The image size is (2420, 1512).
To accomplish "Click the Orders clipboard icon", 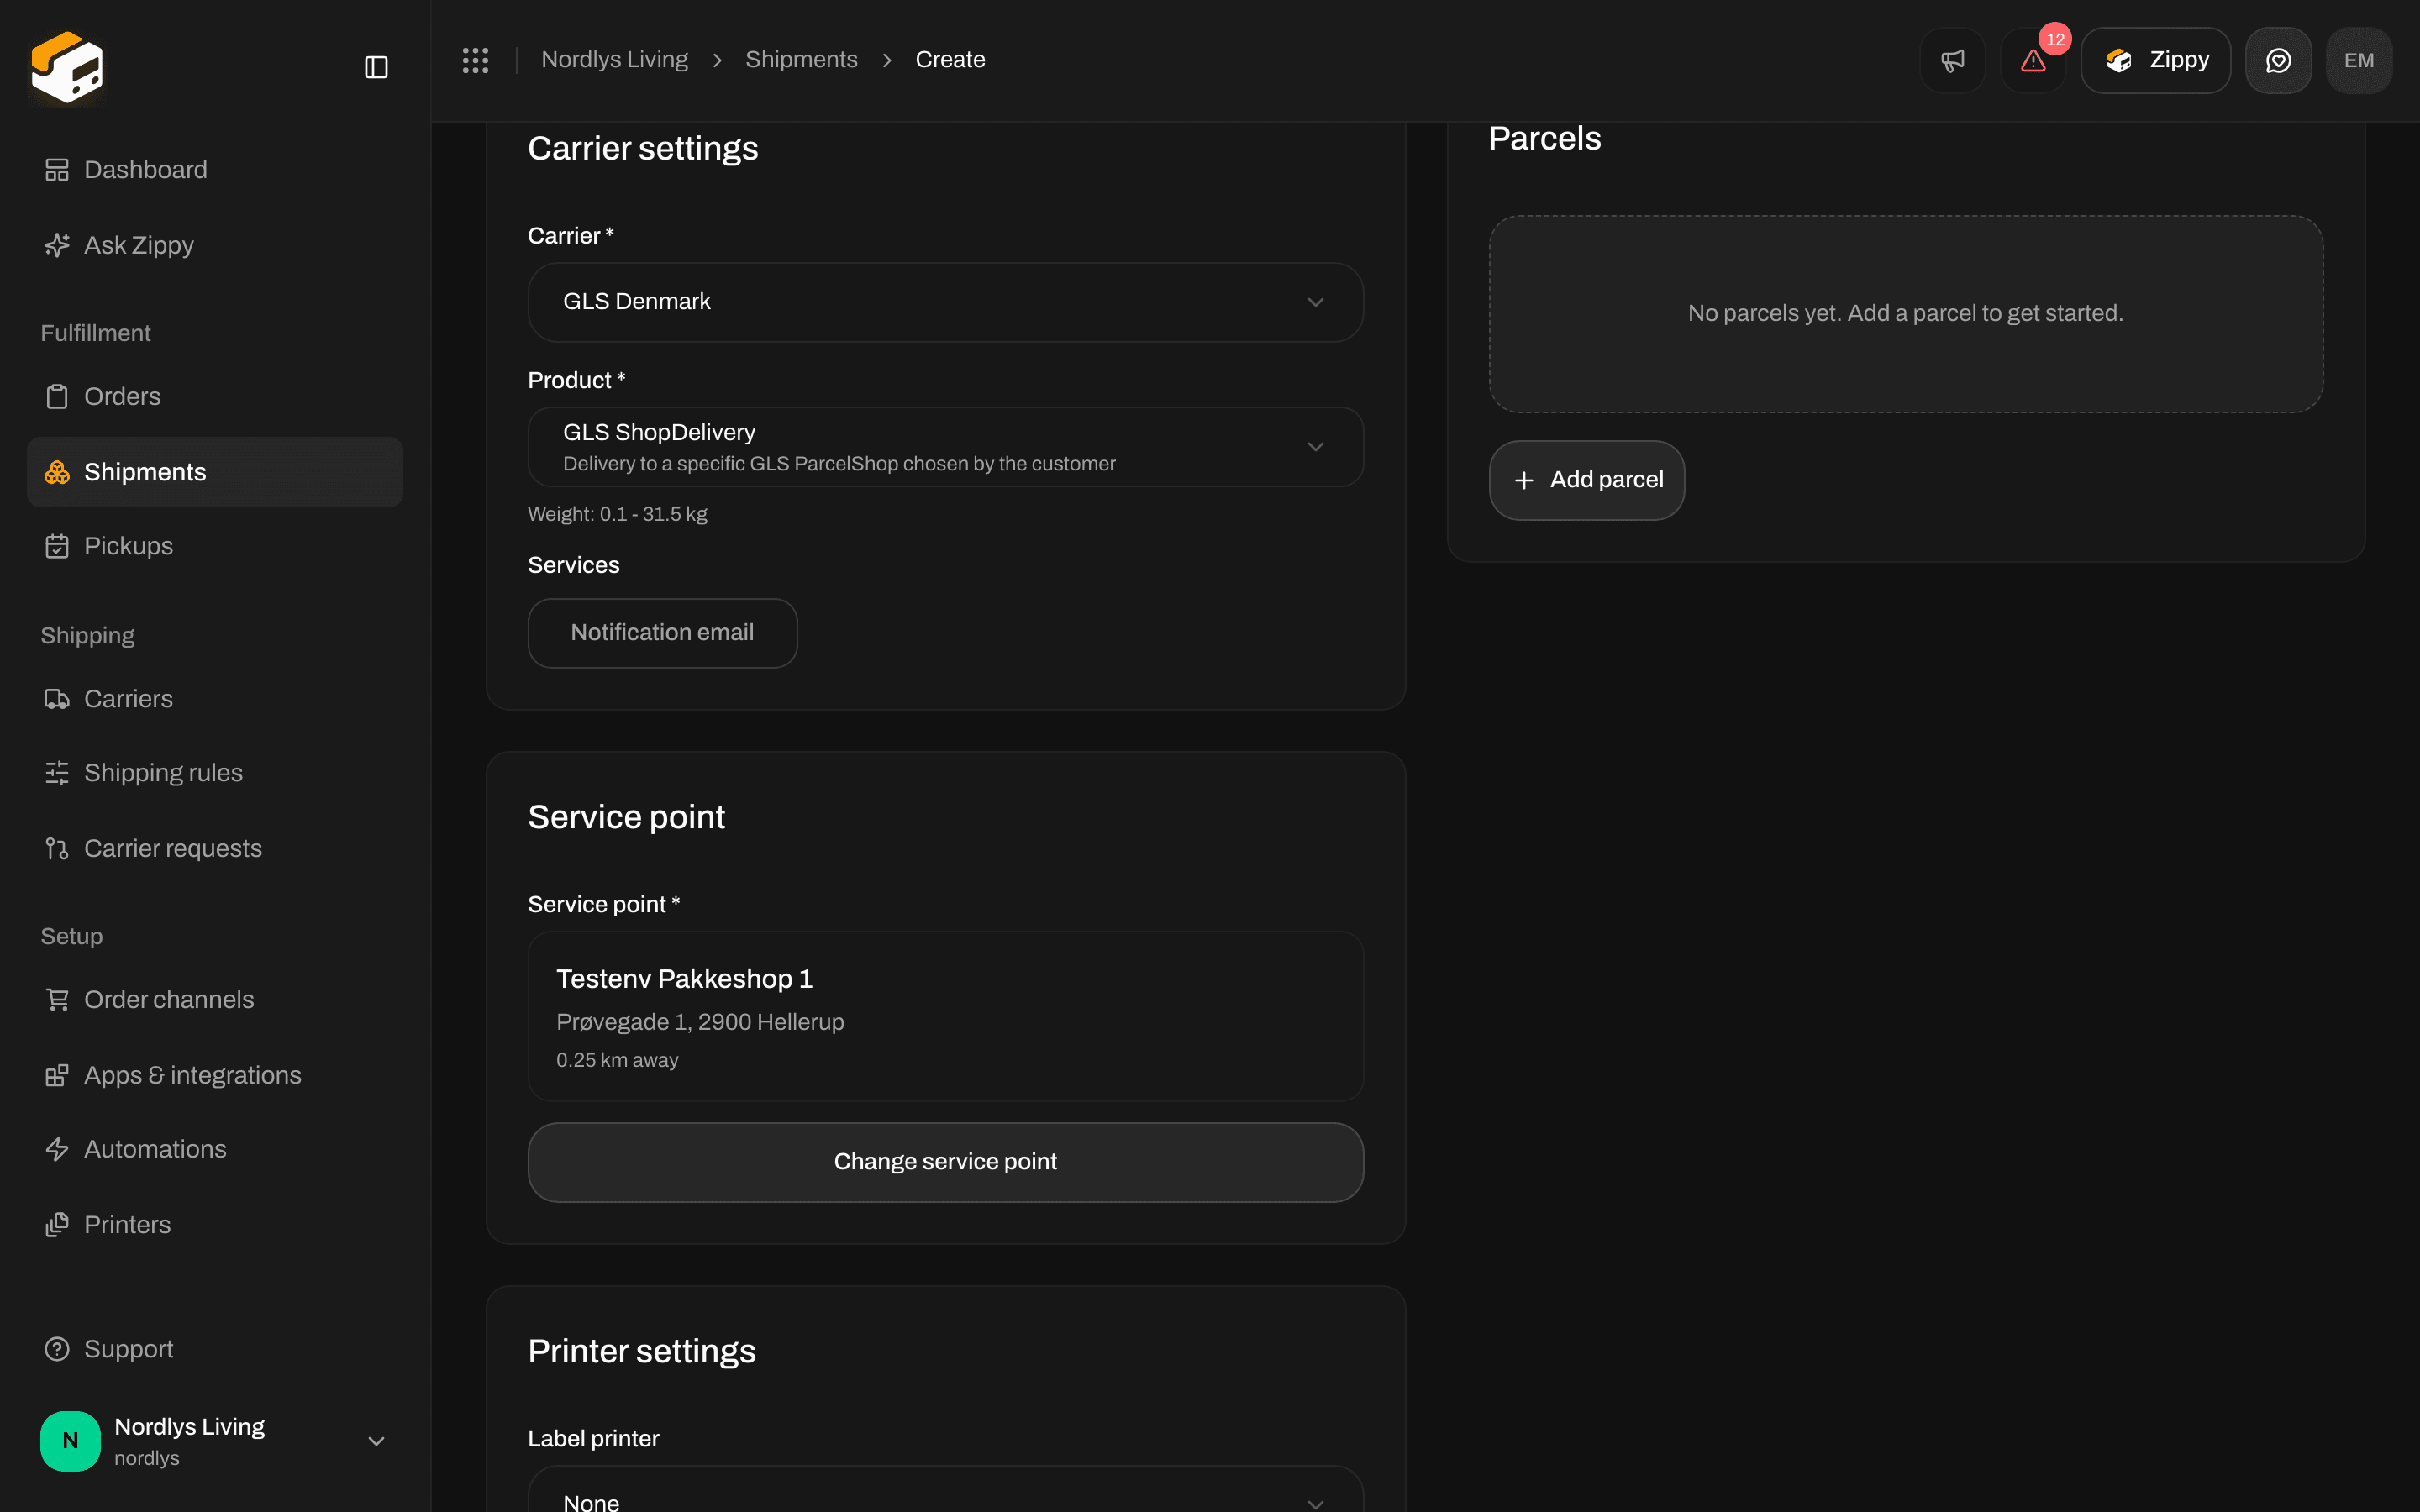I will tap(57, 397).
